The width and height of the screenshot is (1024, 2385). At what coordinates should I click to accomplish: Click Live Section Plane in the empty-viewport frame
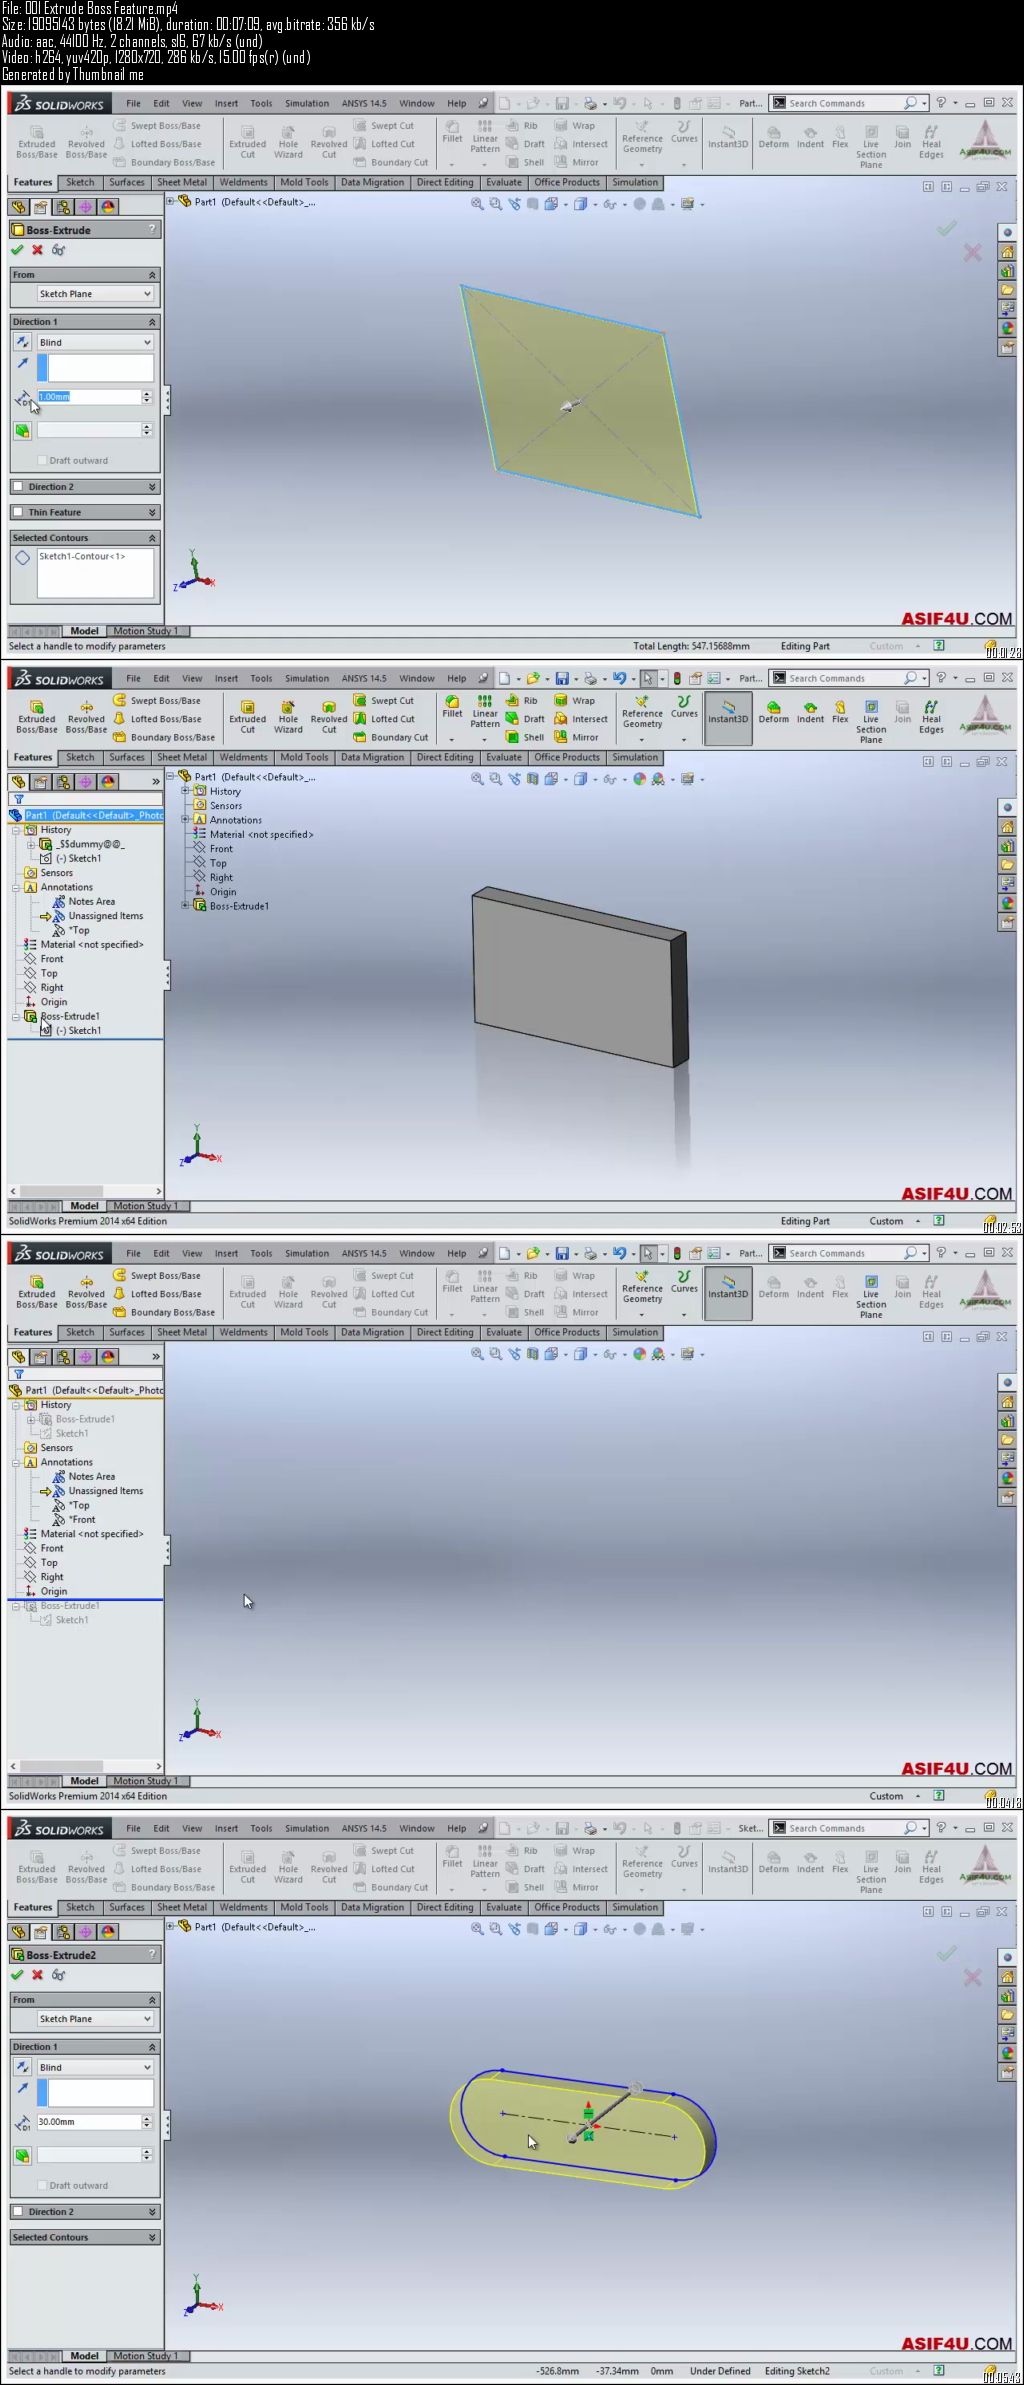click(x=871, y=1296)
